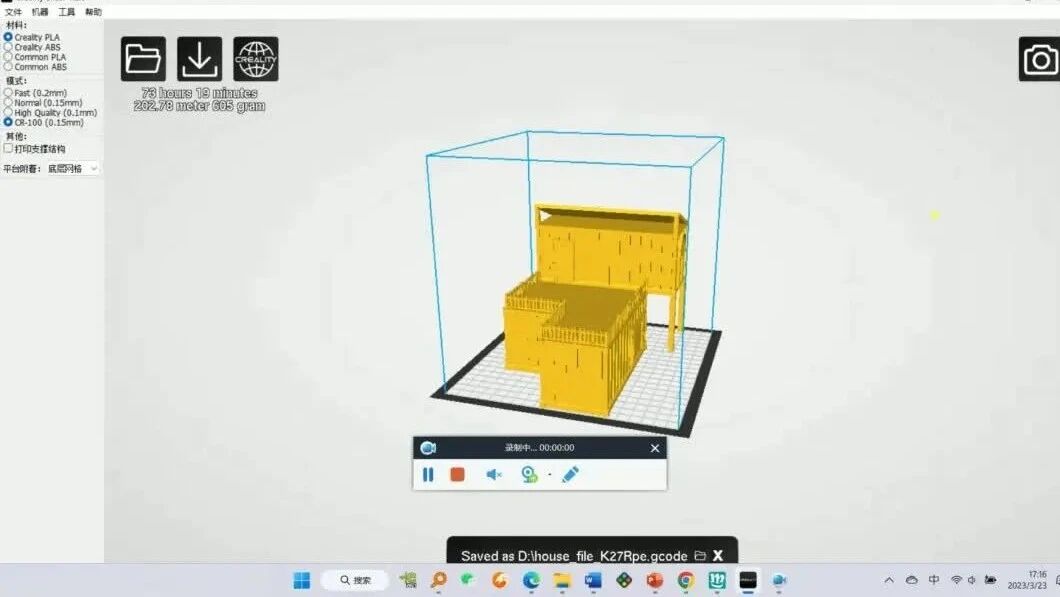Click the Windows Start button

tap(302, 580)
